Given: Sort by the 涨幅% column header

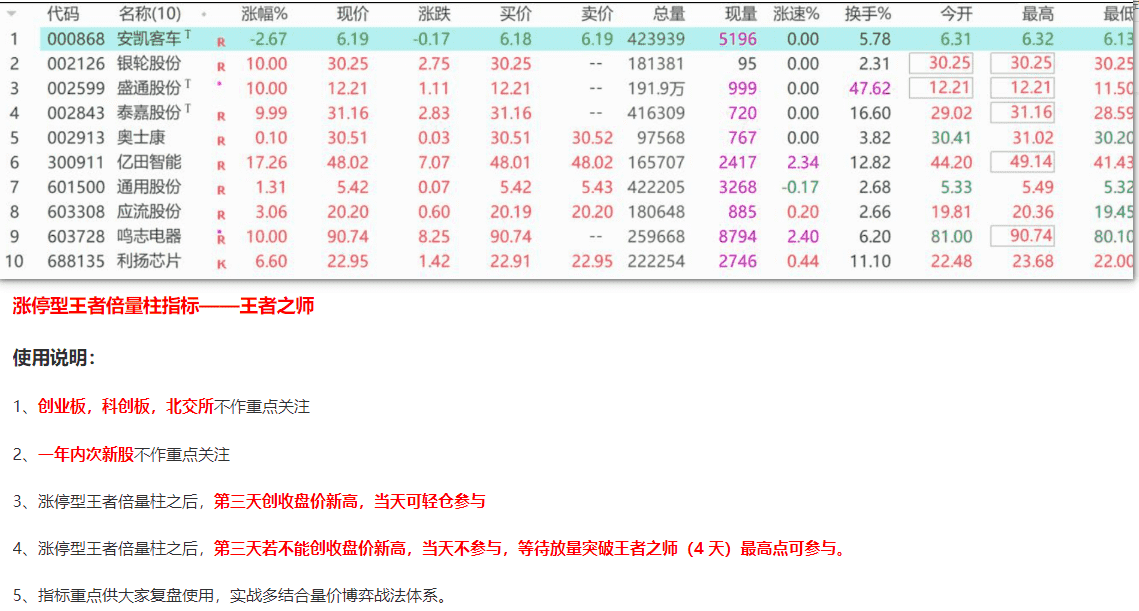Looking at the screenshot, I should tap(264, 14).
